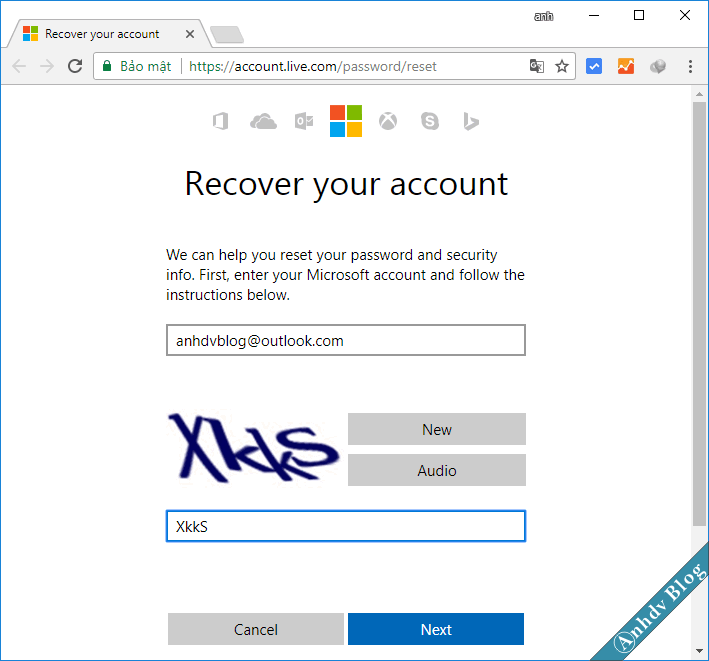Viewport: 709px width, 661px height.
Task: Click the Cancel button
Action: point(256,629)
